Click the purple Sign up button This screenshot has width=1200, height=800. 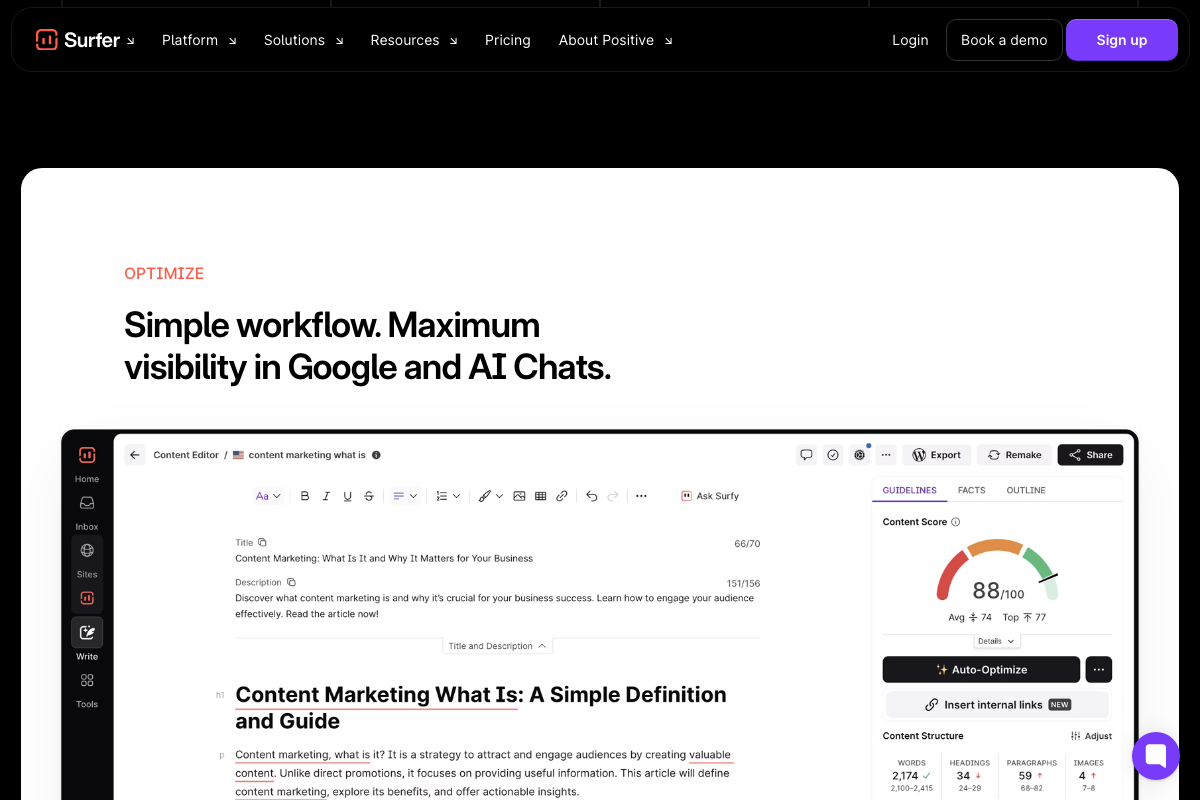(x=1122, y=40)
